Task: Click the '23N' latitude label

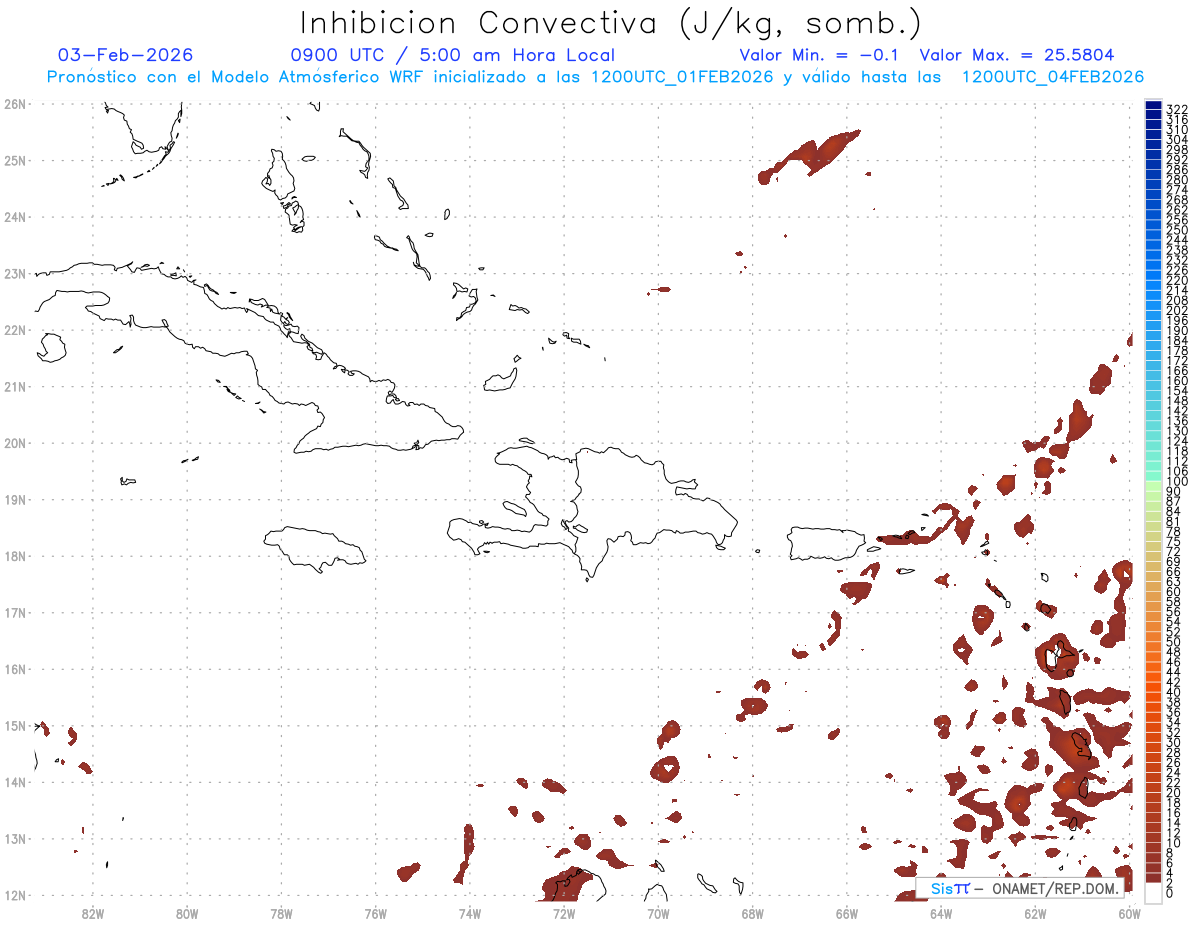Action: 15,273
